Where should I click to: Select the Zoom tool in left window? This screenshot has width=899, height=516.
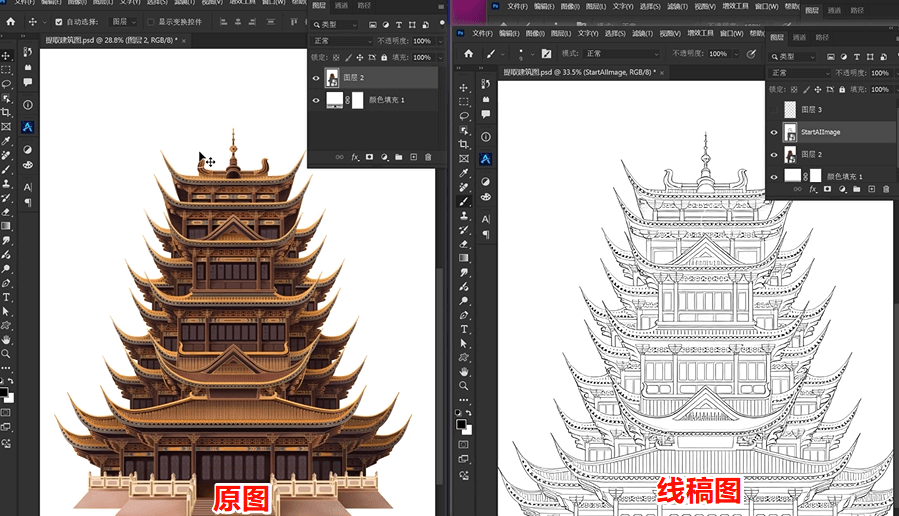tap(6, 354)
